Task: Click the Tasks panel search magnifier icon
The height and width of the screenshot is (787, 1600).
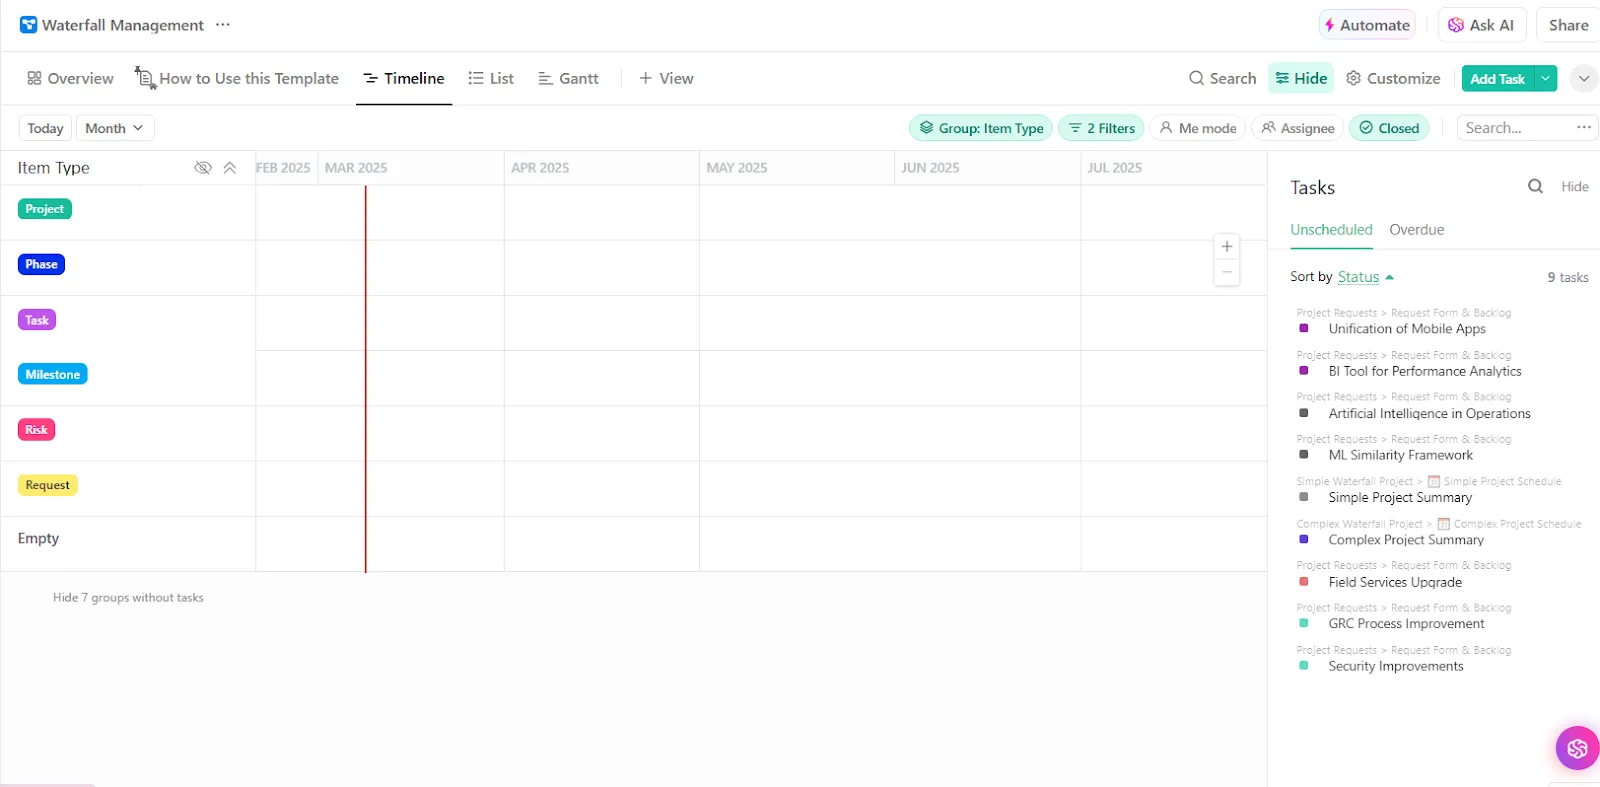Action: click(x=1535, y=186)
